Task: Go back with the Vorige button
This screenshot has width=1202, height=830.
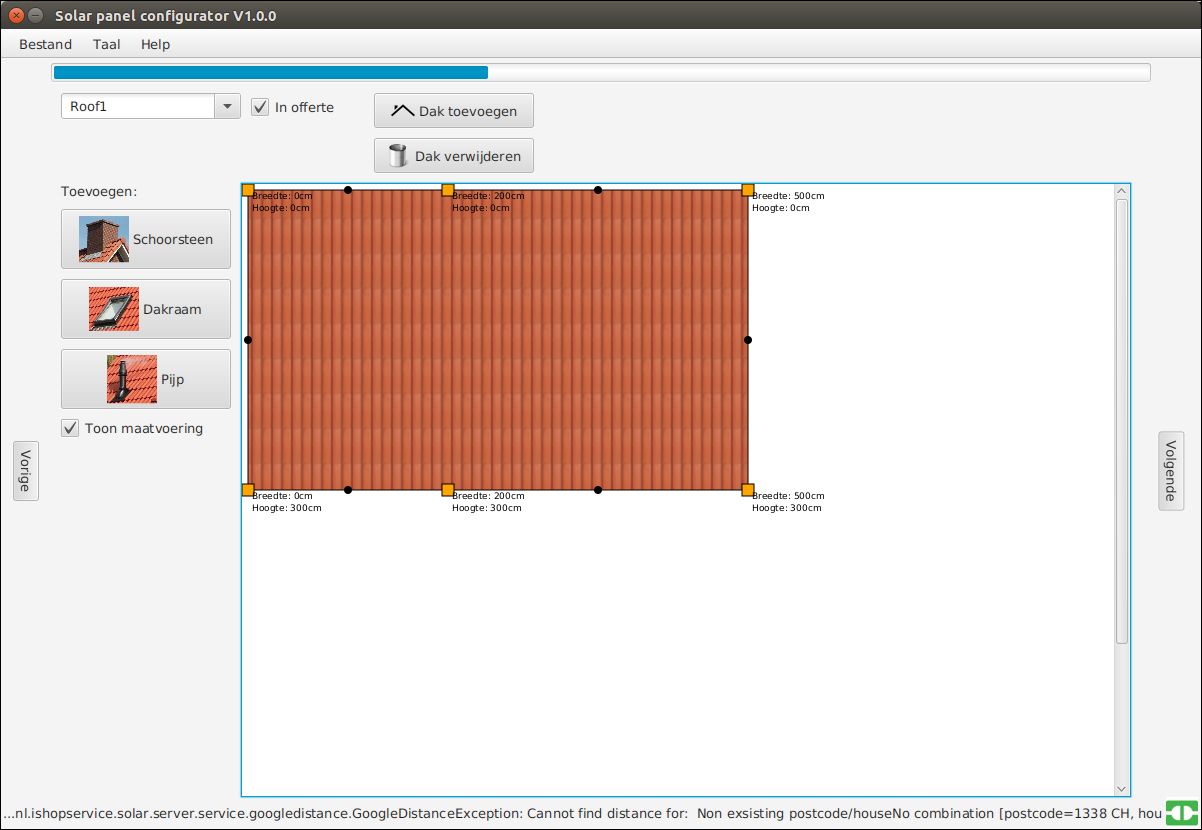Action: pyautogui.click(x=26, y=471)
